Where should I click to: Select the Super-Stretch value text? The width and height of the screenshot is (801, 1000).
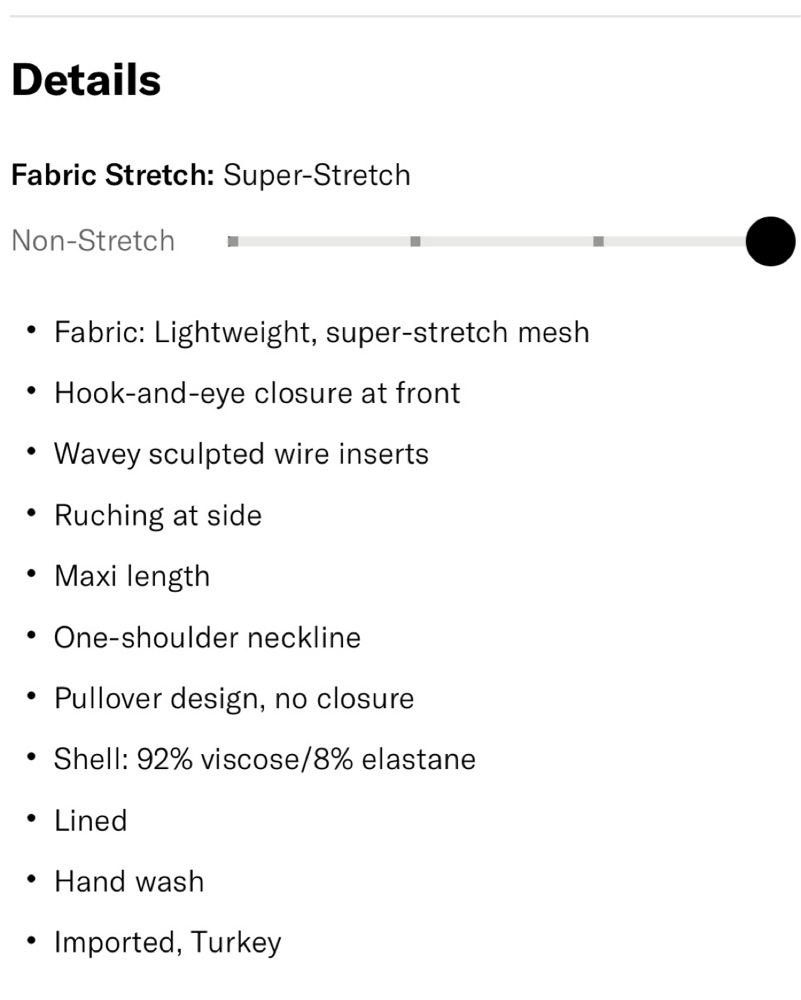tap(316, 175)
